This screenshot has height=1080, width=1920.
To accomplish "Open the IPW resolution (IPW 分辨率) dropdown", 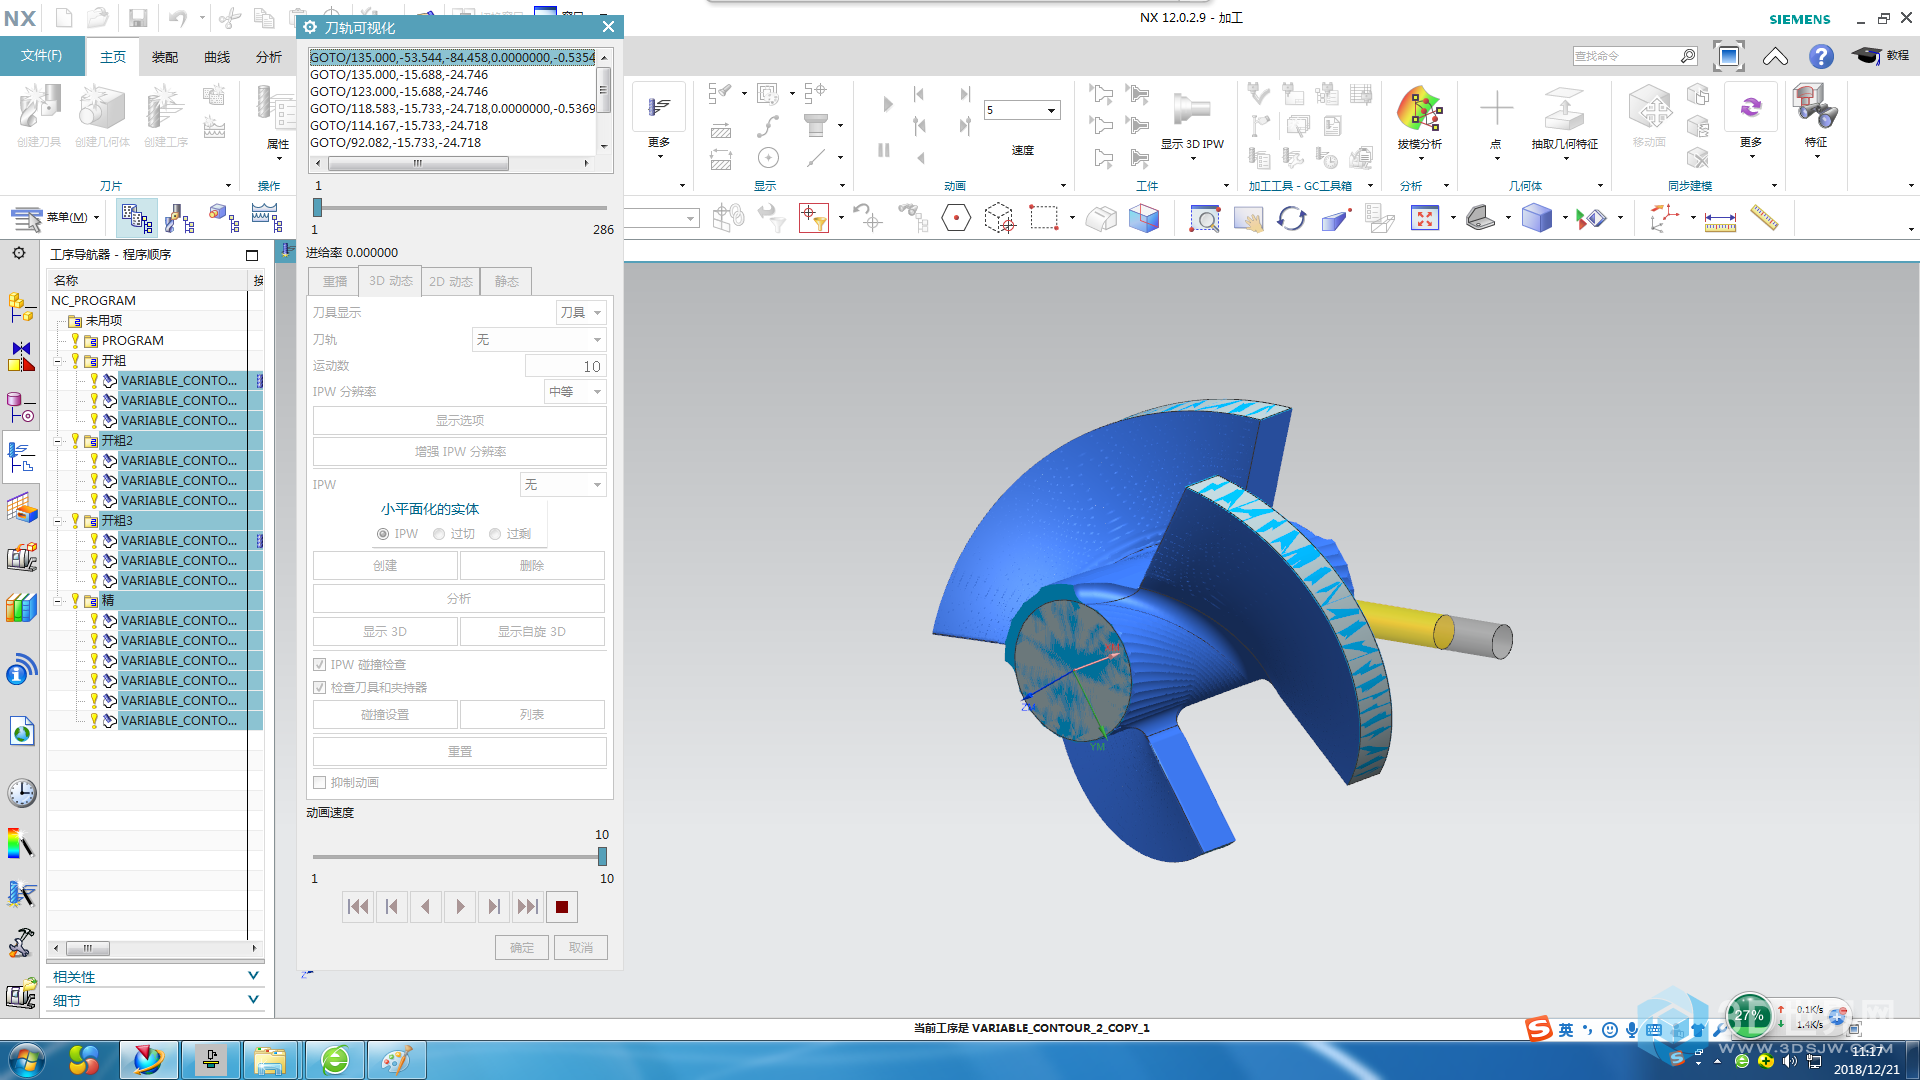I will (575, 392).
